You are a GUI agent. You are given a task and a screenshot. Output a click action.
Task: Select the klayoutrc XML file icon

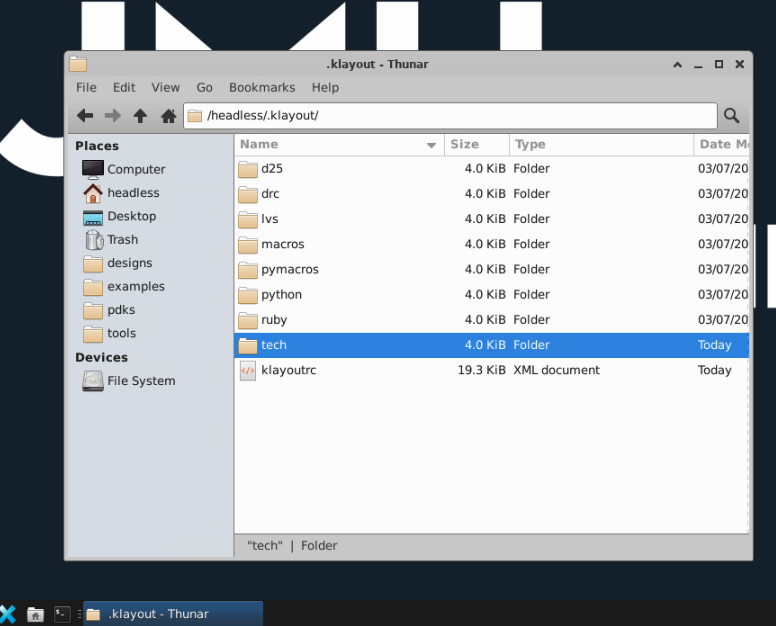(x=247, y=371)
